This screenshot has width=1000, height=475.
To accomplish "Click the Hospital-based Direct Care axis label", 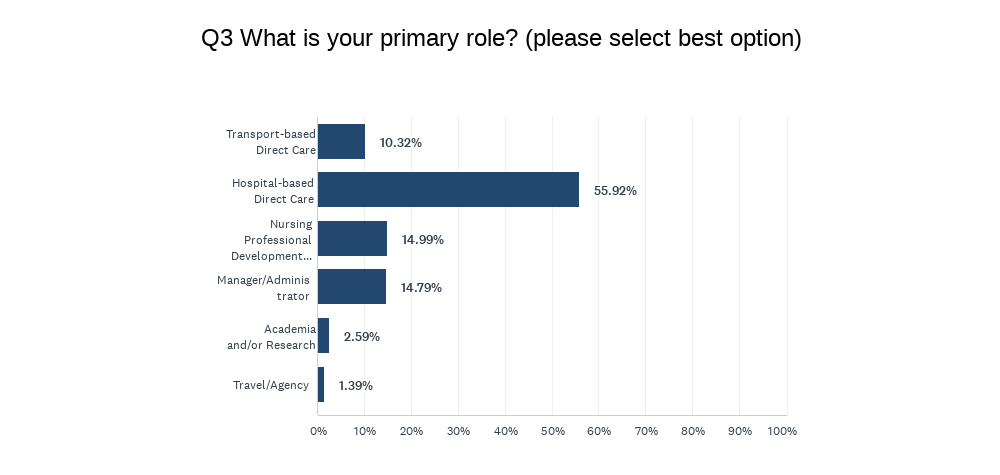I will pos(273,191).
